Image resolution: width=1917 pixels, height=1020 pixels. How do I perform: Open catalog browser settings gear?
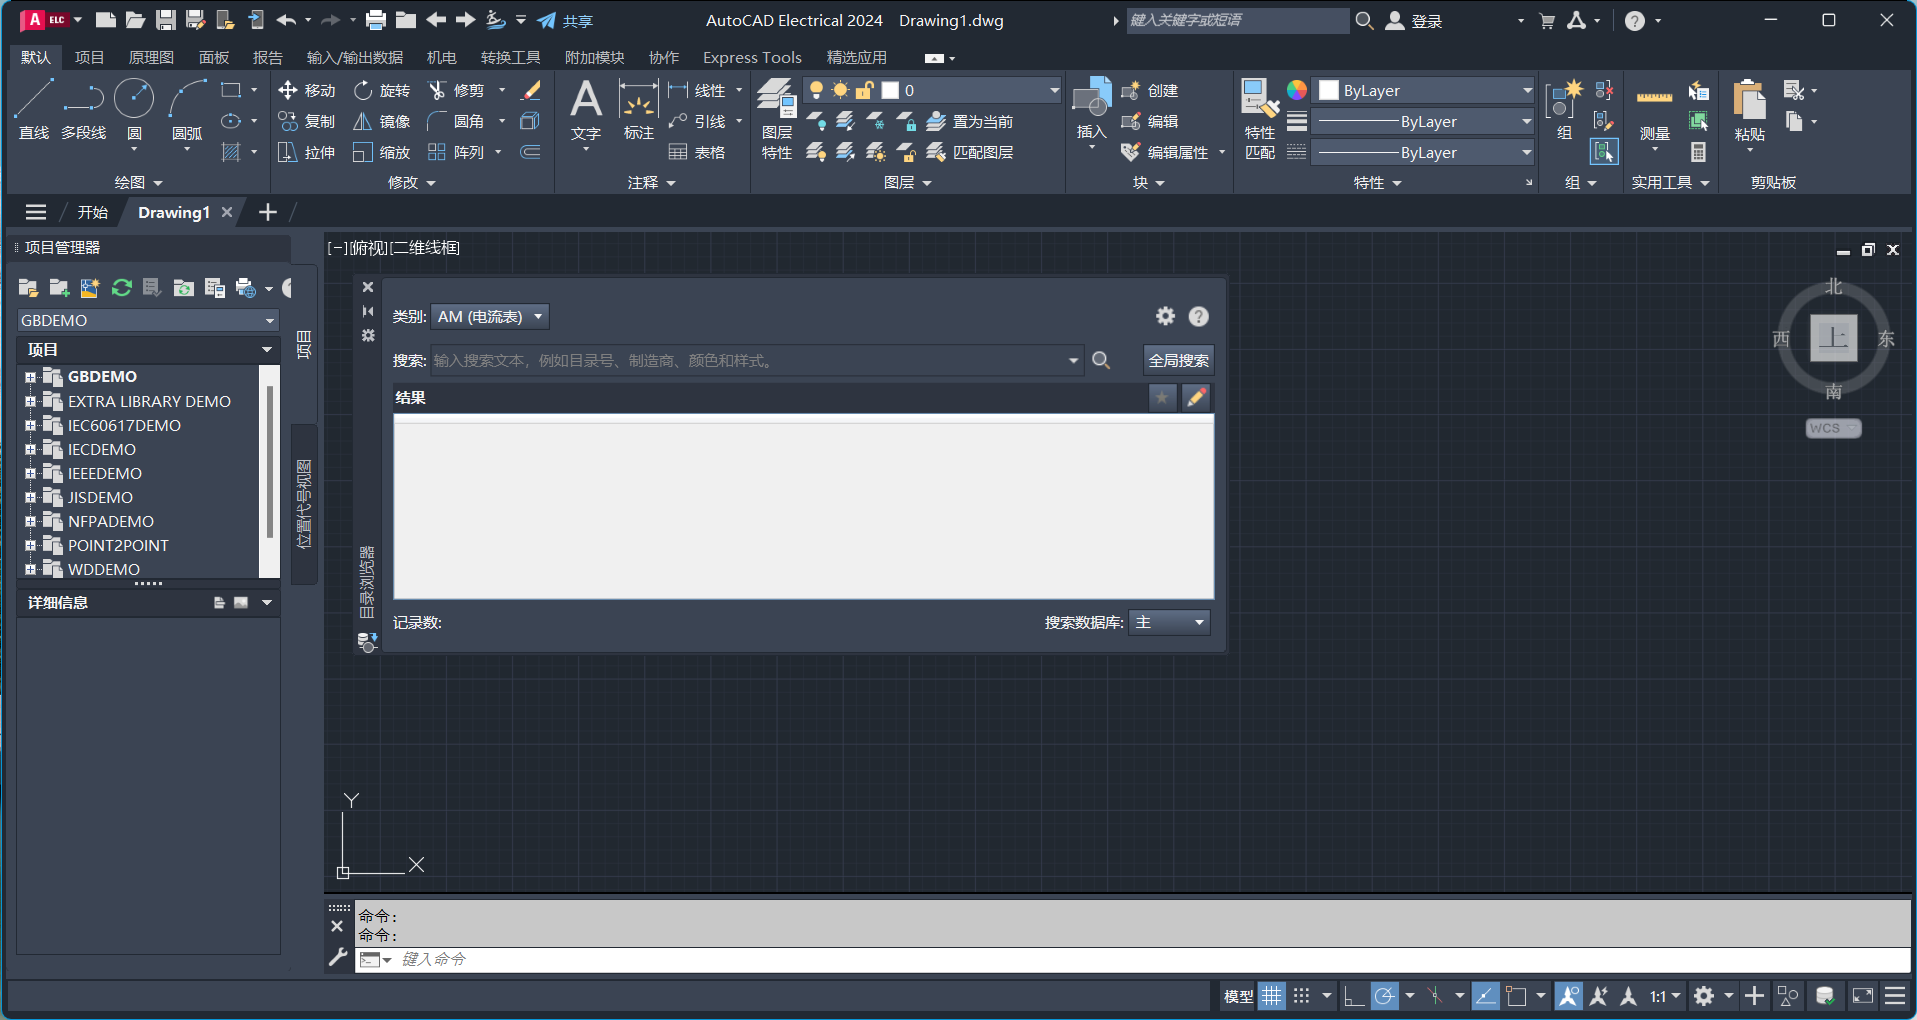[x=1165, y=317]
